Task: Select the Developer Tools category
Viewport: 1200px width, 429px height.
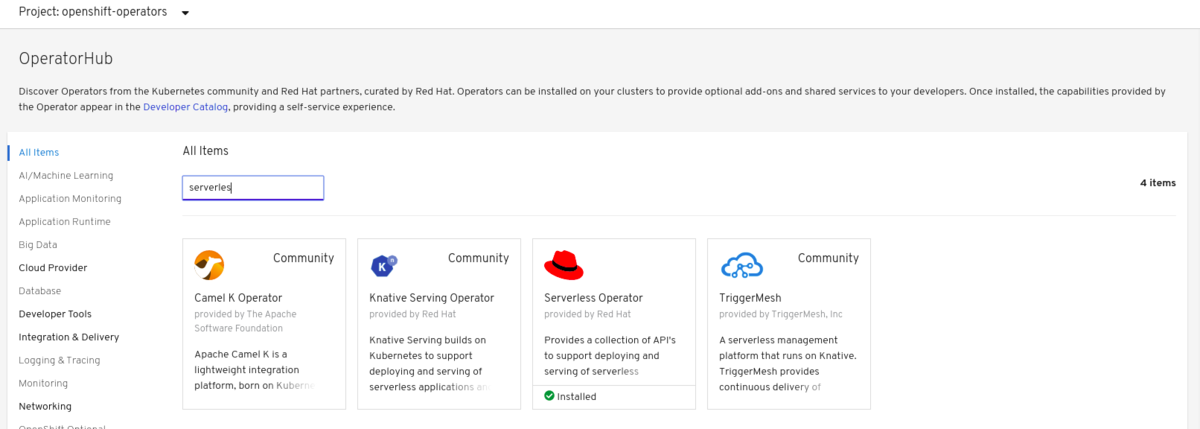Action: tap(55, 313)
